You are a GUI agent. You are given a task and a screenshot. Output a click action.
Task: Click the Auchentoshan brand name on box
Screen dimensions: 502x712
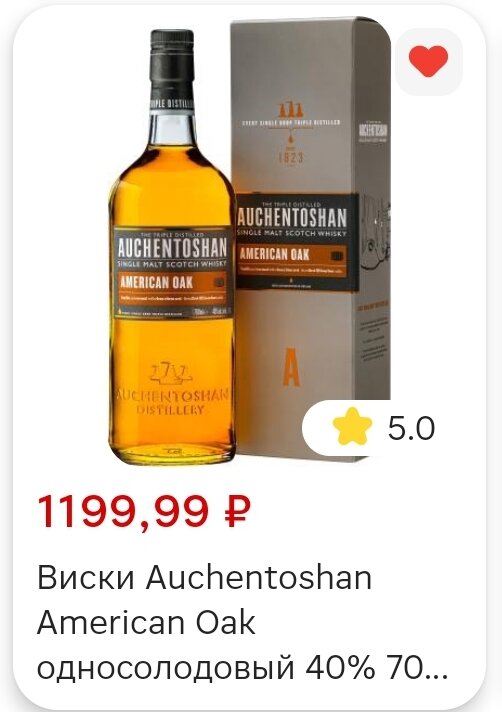pyautogui.click(x=293, y=218)
